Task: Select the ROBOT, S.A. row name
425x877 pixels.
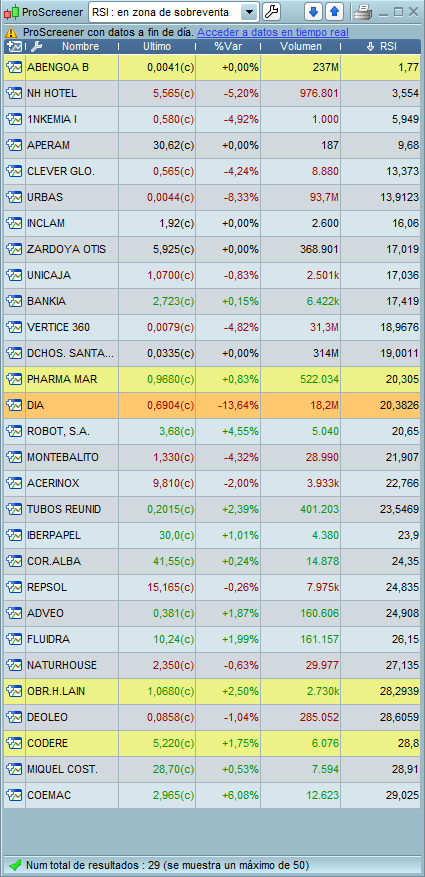Action: [58, 432]
